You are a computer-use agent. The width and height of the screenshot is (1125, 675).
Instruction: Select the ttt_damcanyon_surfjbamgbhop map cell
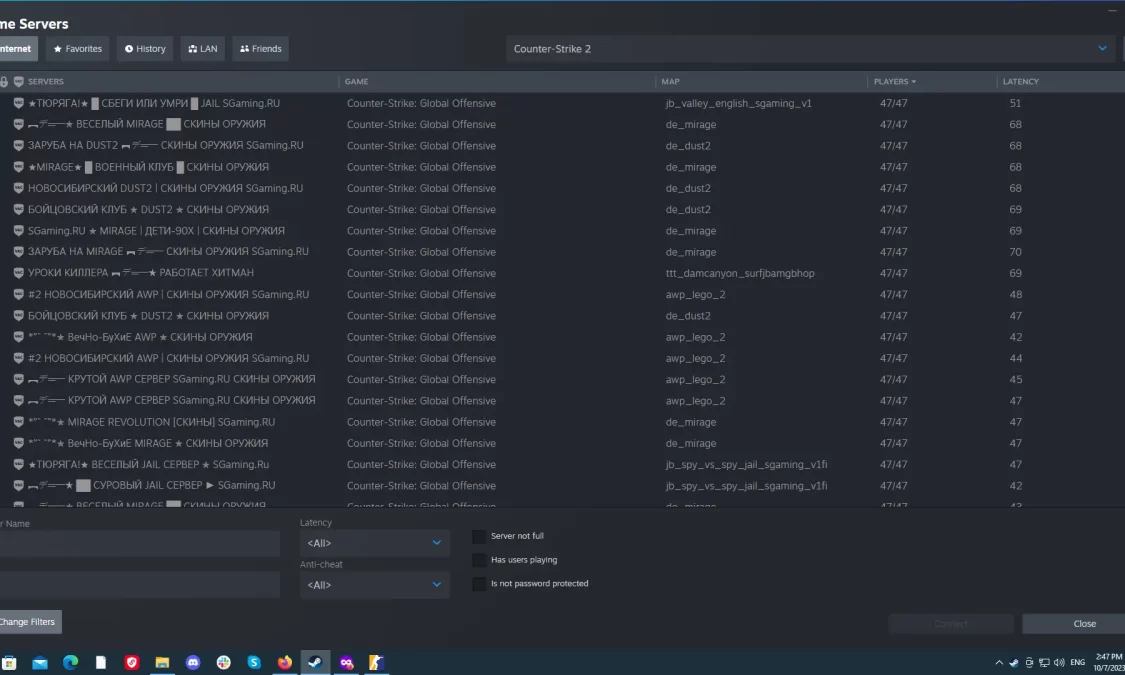tap(740, 273)
